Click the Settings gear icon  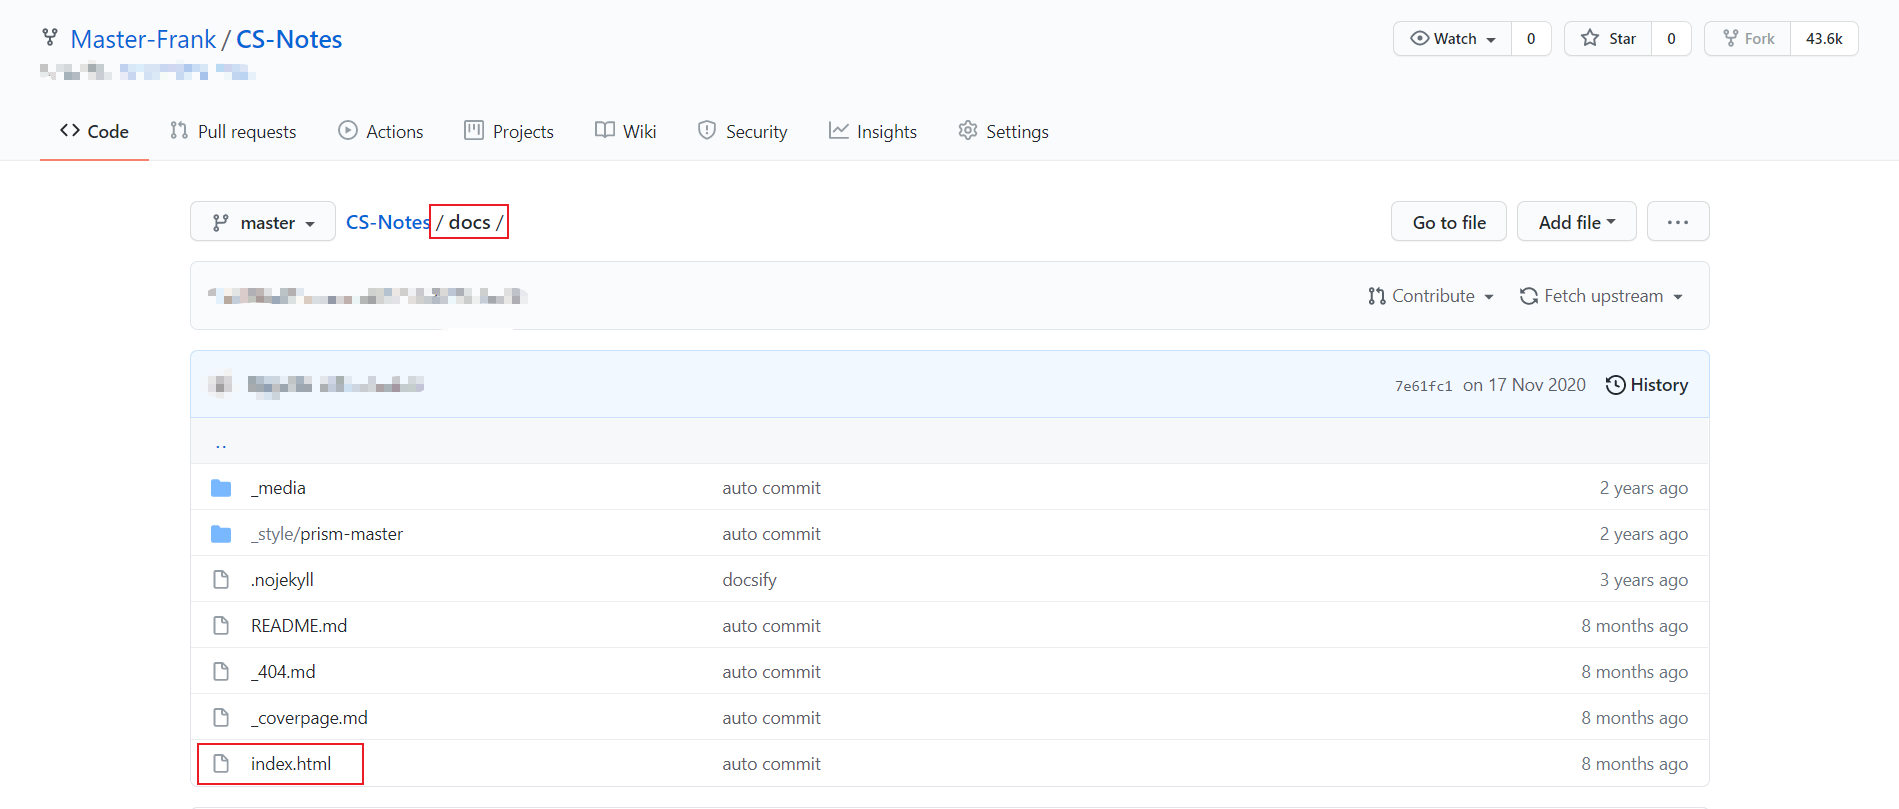point(968,130)
